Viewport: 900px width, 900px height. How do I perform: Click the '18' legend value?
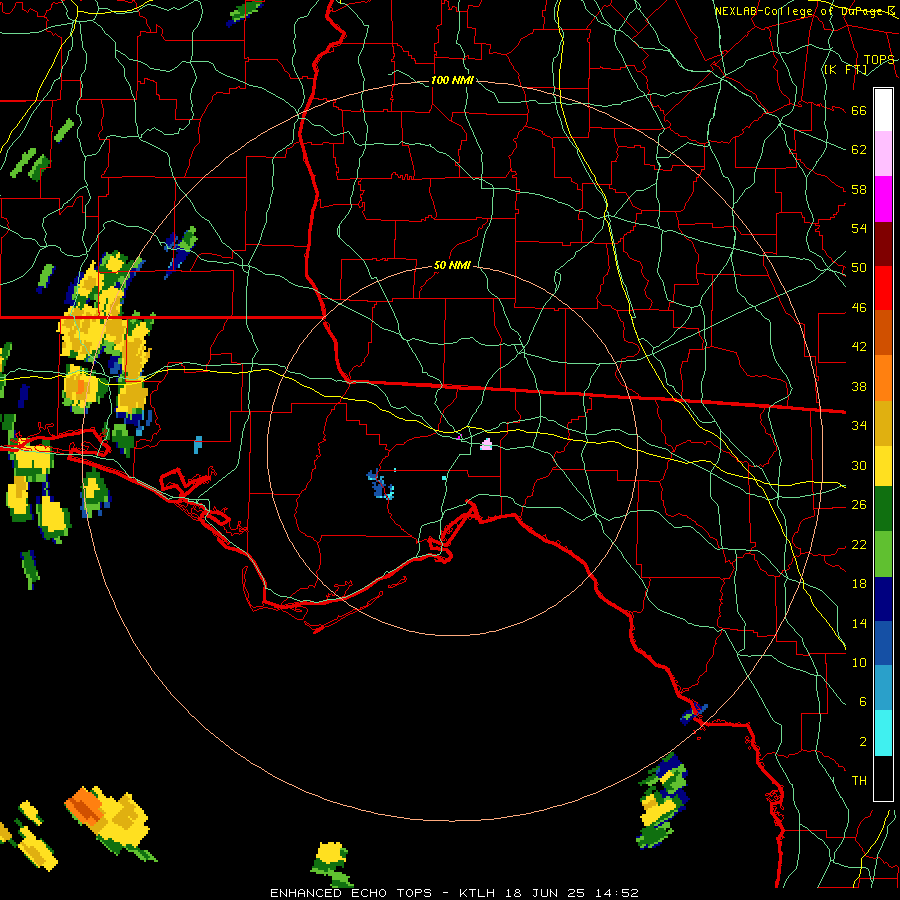point(859,584)
